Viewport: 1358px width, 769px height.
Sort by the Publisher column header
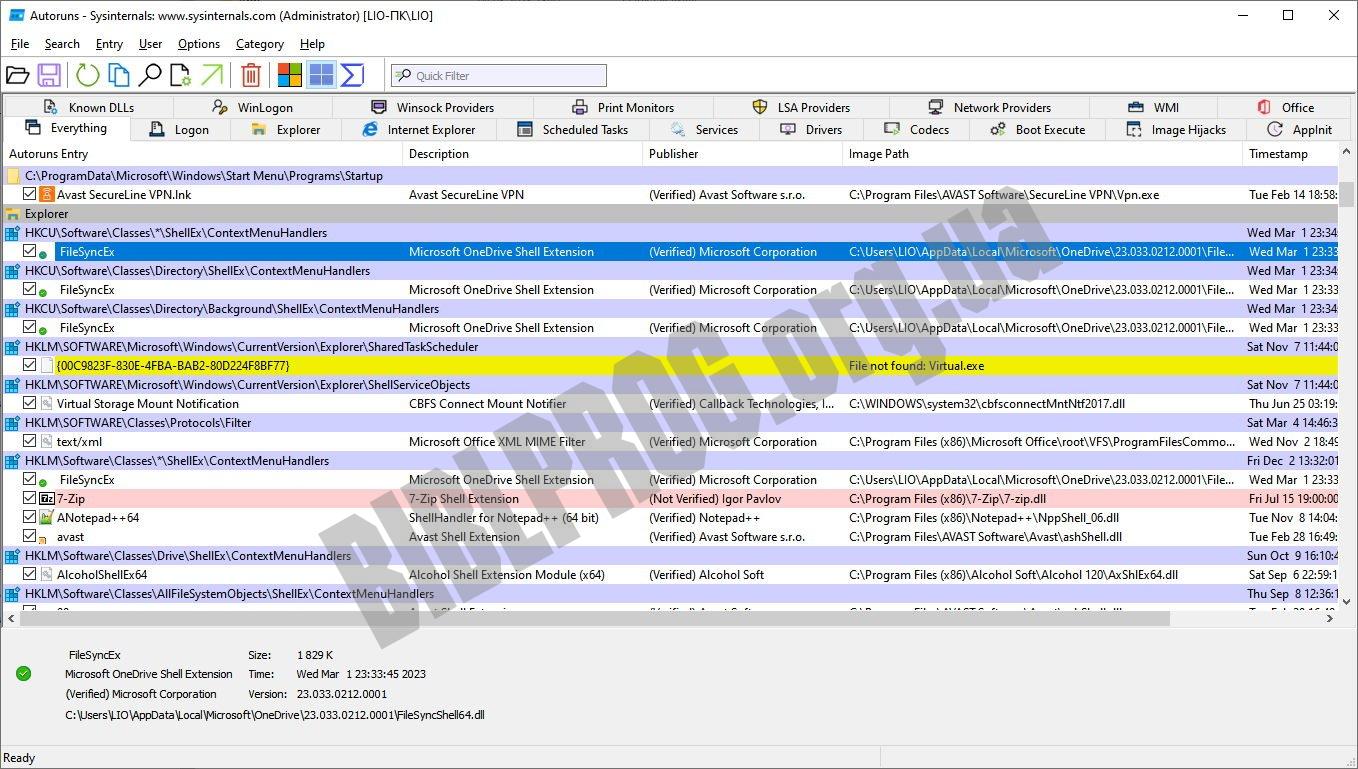pos(743,154)
